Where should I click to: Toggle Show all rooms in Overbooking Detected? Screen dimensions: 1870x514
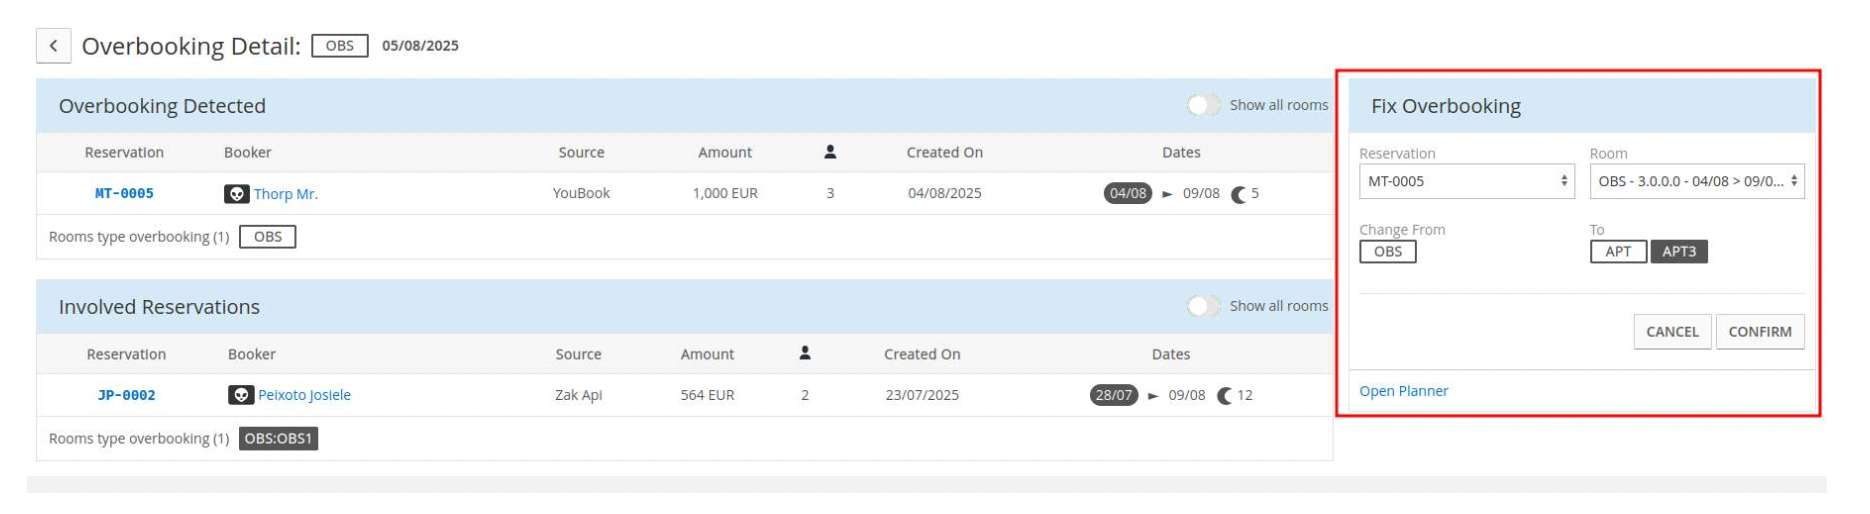click(1203, 105)
